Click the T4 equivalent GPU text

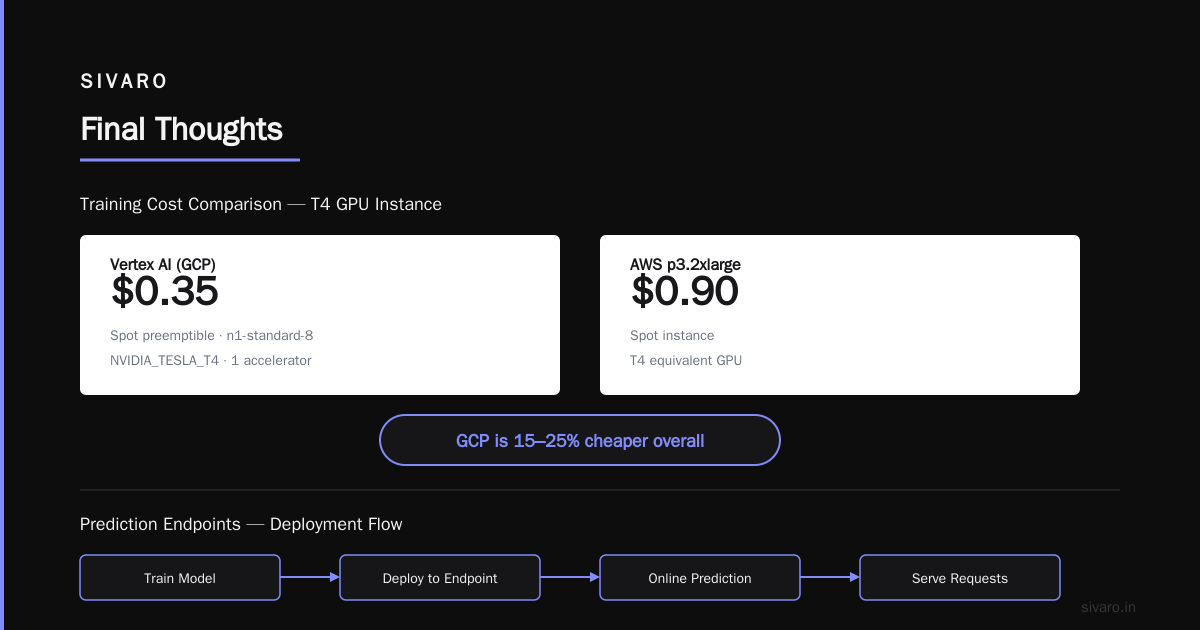click(686, 360)
